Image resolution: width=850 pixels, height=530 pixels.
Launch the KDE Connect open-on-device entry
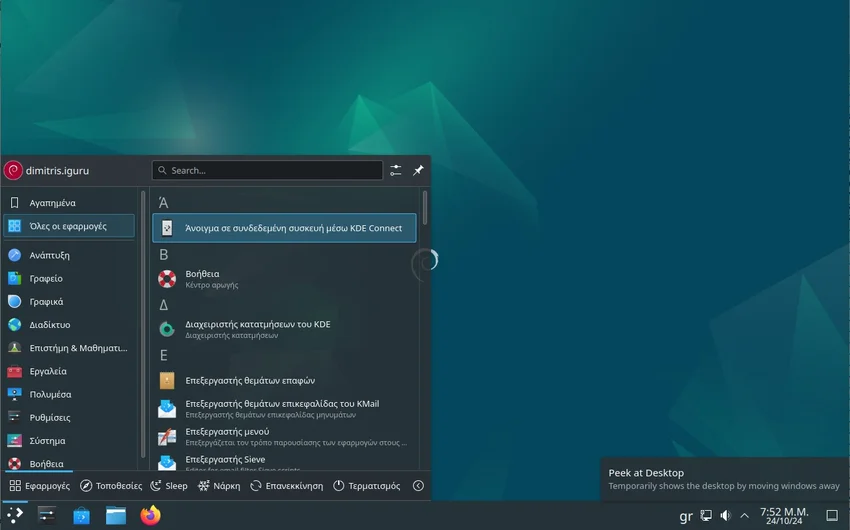285,228
